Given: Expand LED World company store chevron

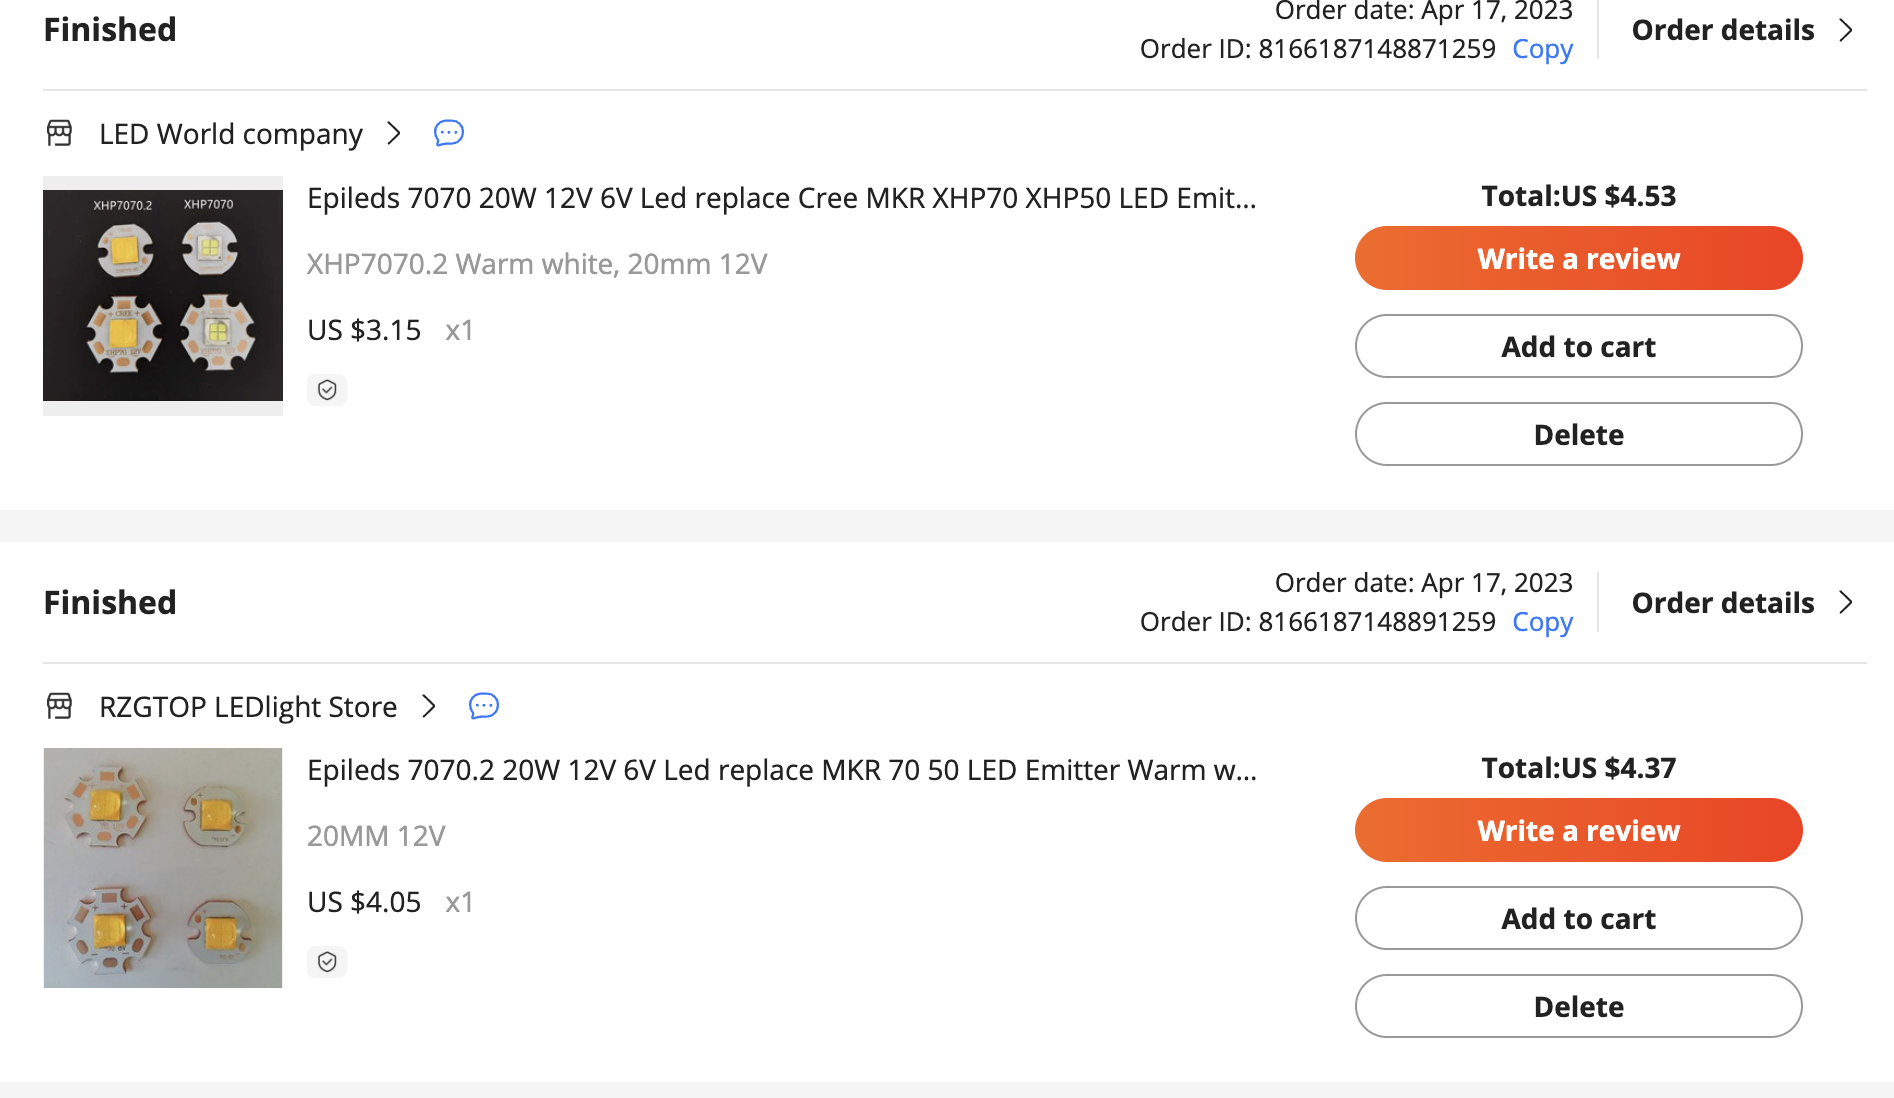Looking at the screenshot, I should coord(394,133).
